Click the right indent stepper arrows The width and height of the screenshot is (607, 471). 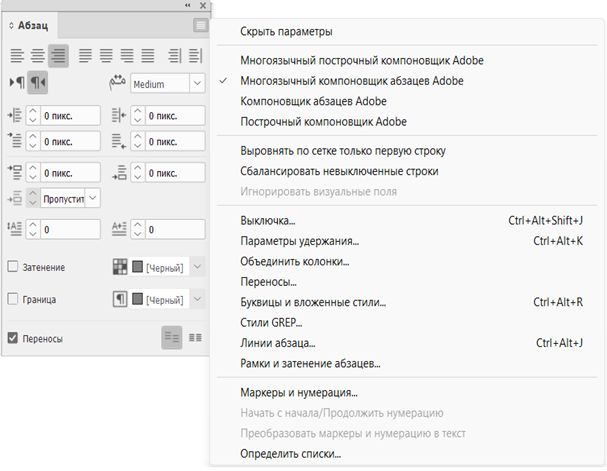coord(137,115)
